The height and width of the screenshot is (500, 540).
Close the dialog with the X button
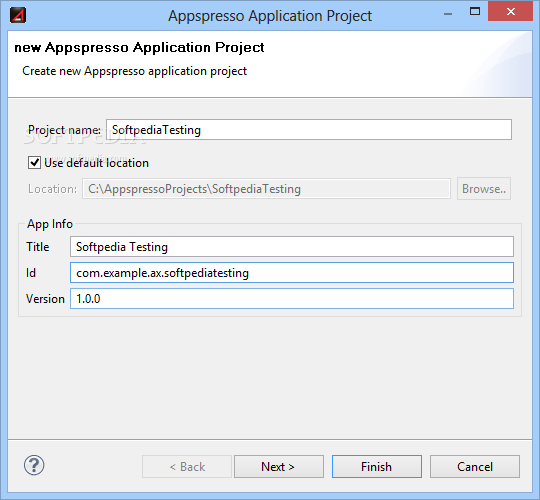coord(510,11)
